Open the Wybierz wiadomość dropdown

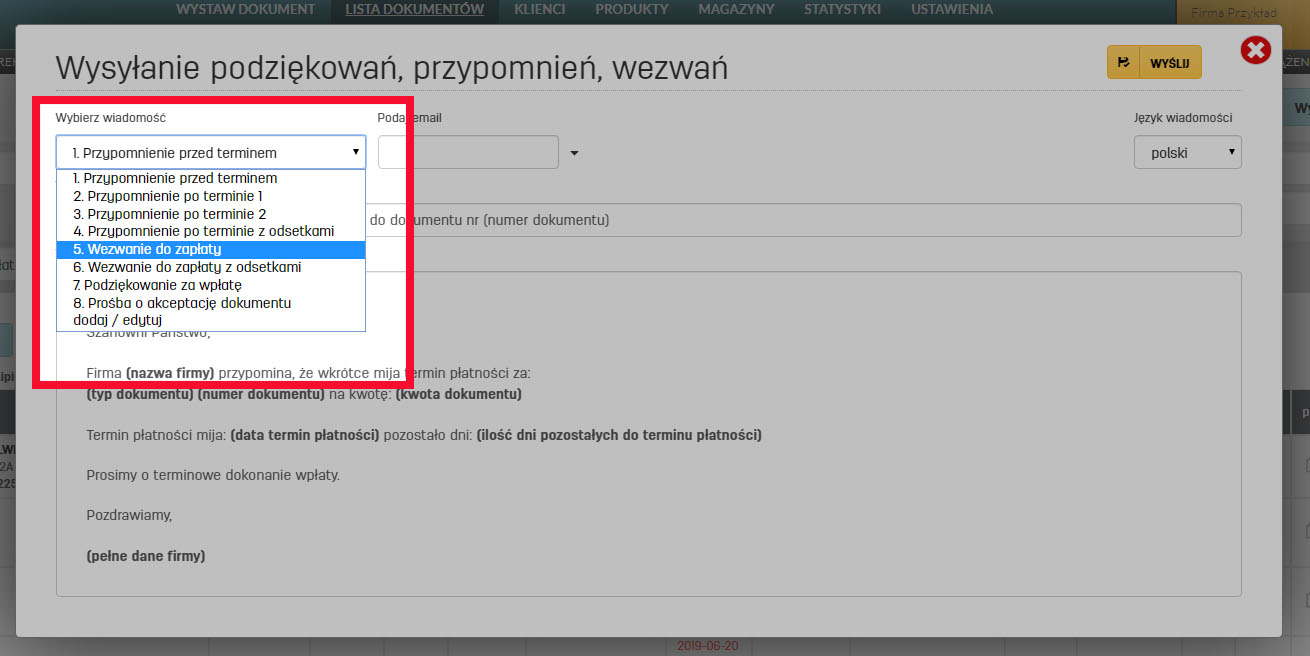211,153
